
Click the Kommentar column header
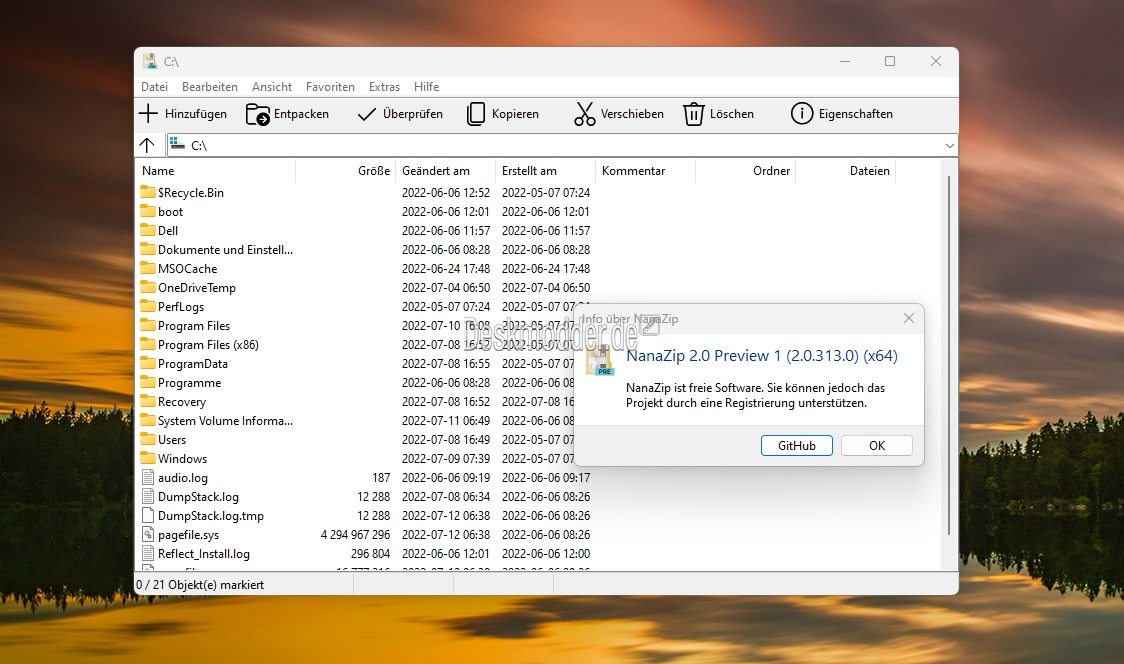[x=645, y=171]
